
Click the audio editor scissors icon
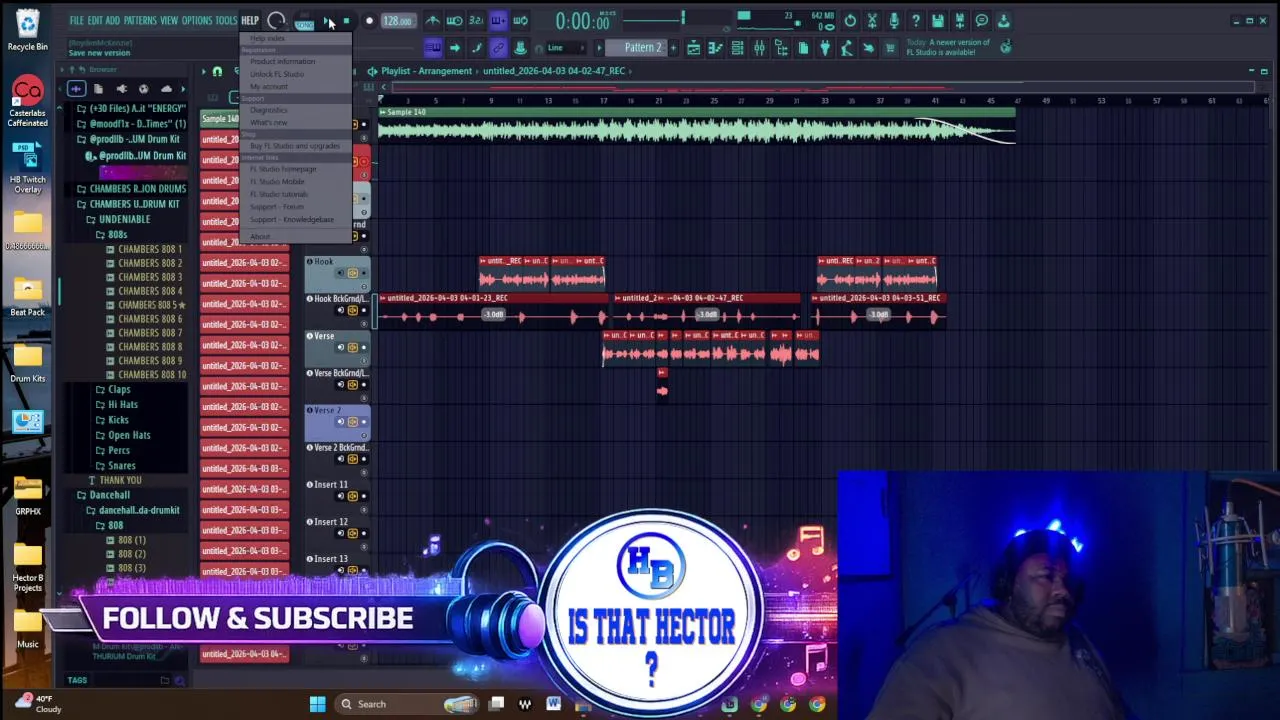pyautogui.click(x=872, y=21)
